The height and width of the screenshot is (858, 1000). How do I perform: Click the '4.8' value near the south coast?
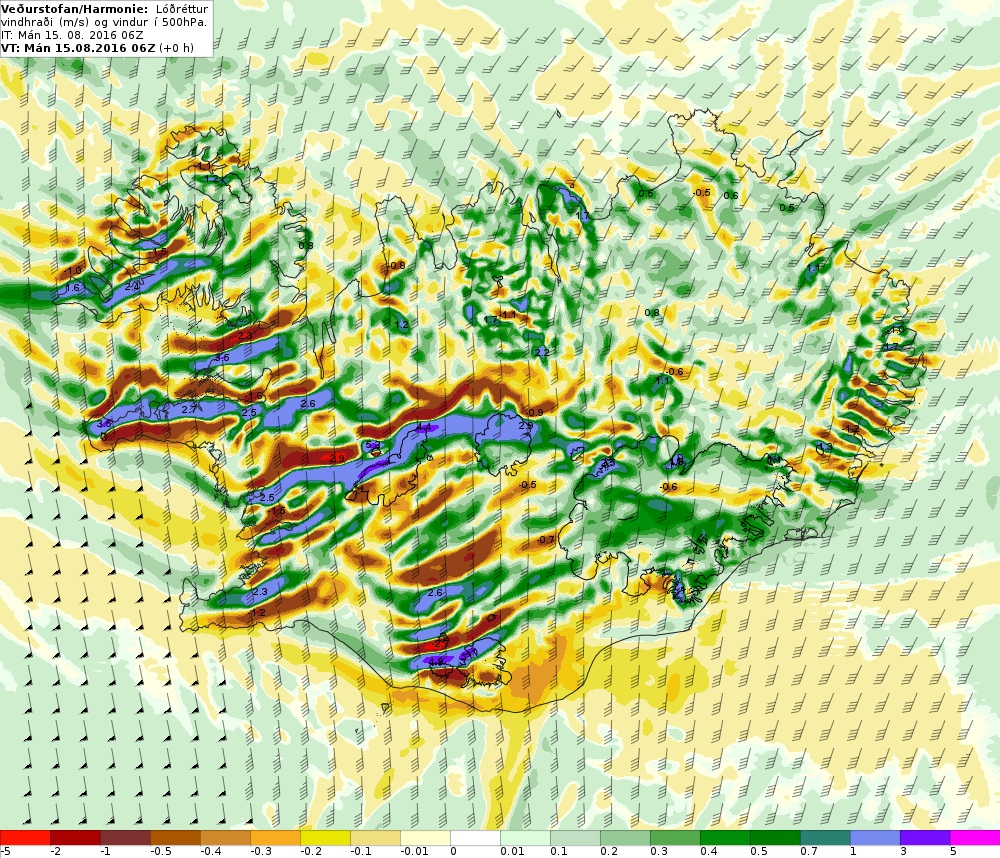(436, 662)
